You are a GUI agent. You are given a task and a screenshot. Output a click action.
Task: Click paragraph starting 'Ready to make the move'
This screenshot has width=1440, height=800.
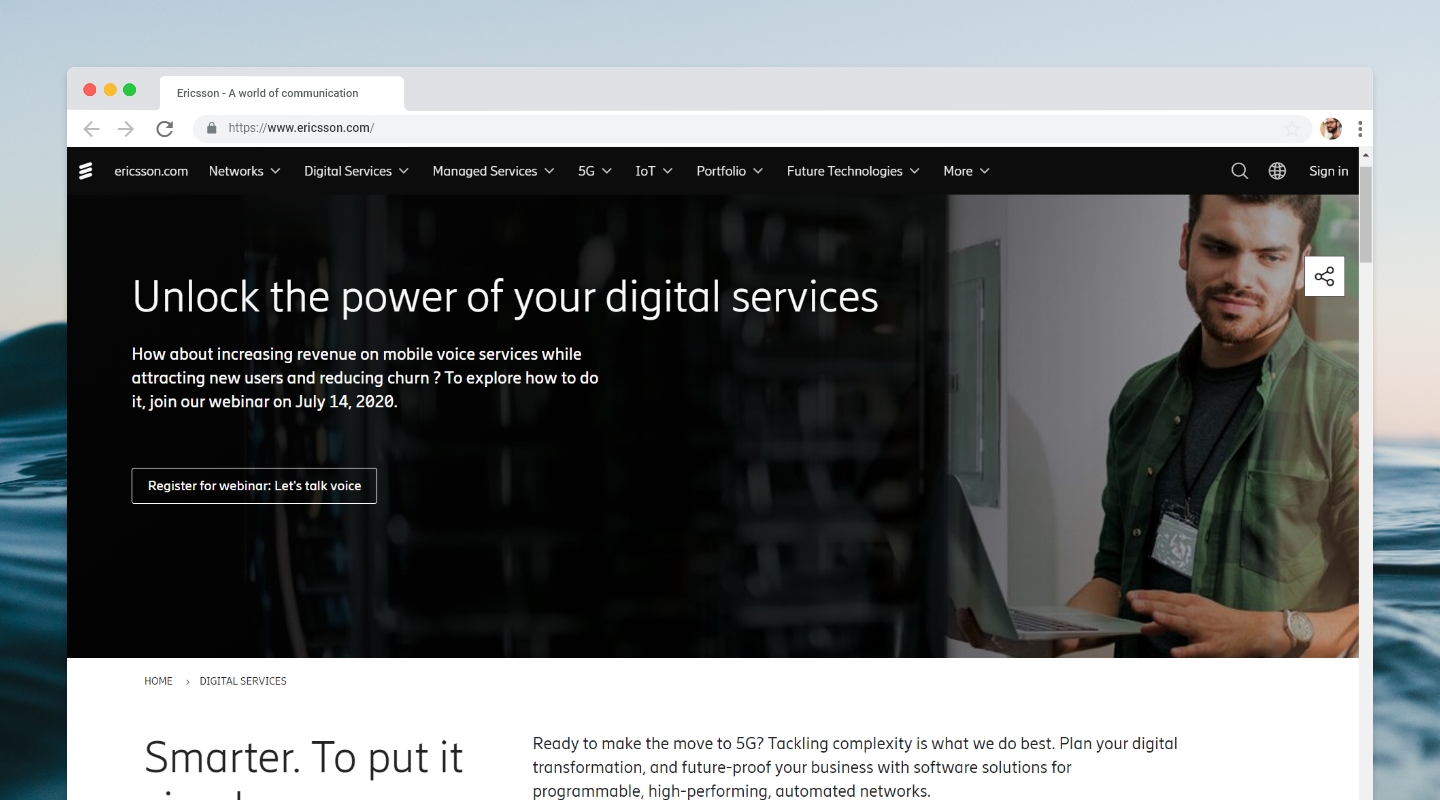click(855, 767)
